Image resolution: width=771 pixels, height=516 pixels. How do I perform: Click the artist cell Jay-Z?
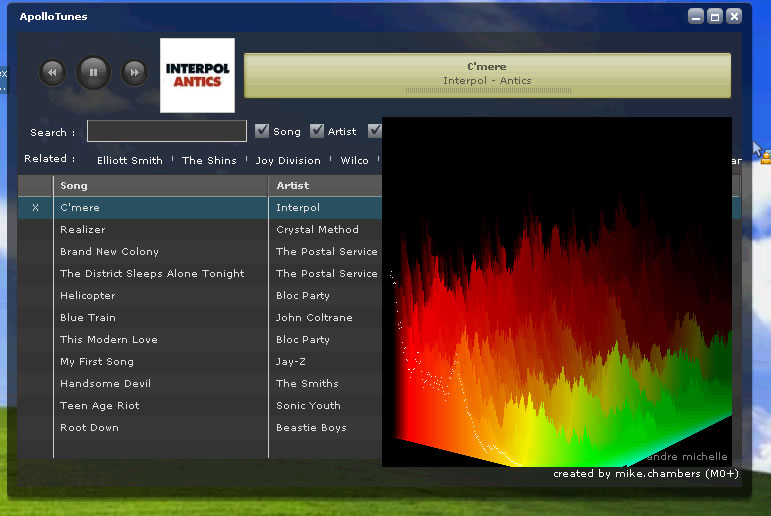[x=291, y=362]
